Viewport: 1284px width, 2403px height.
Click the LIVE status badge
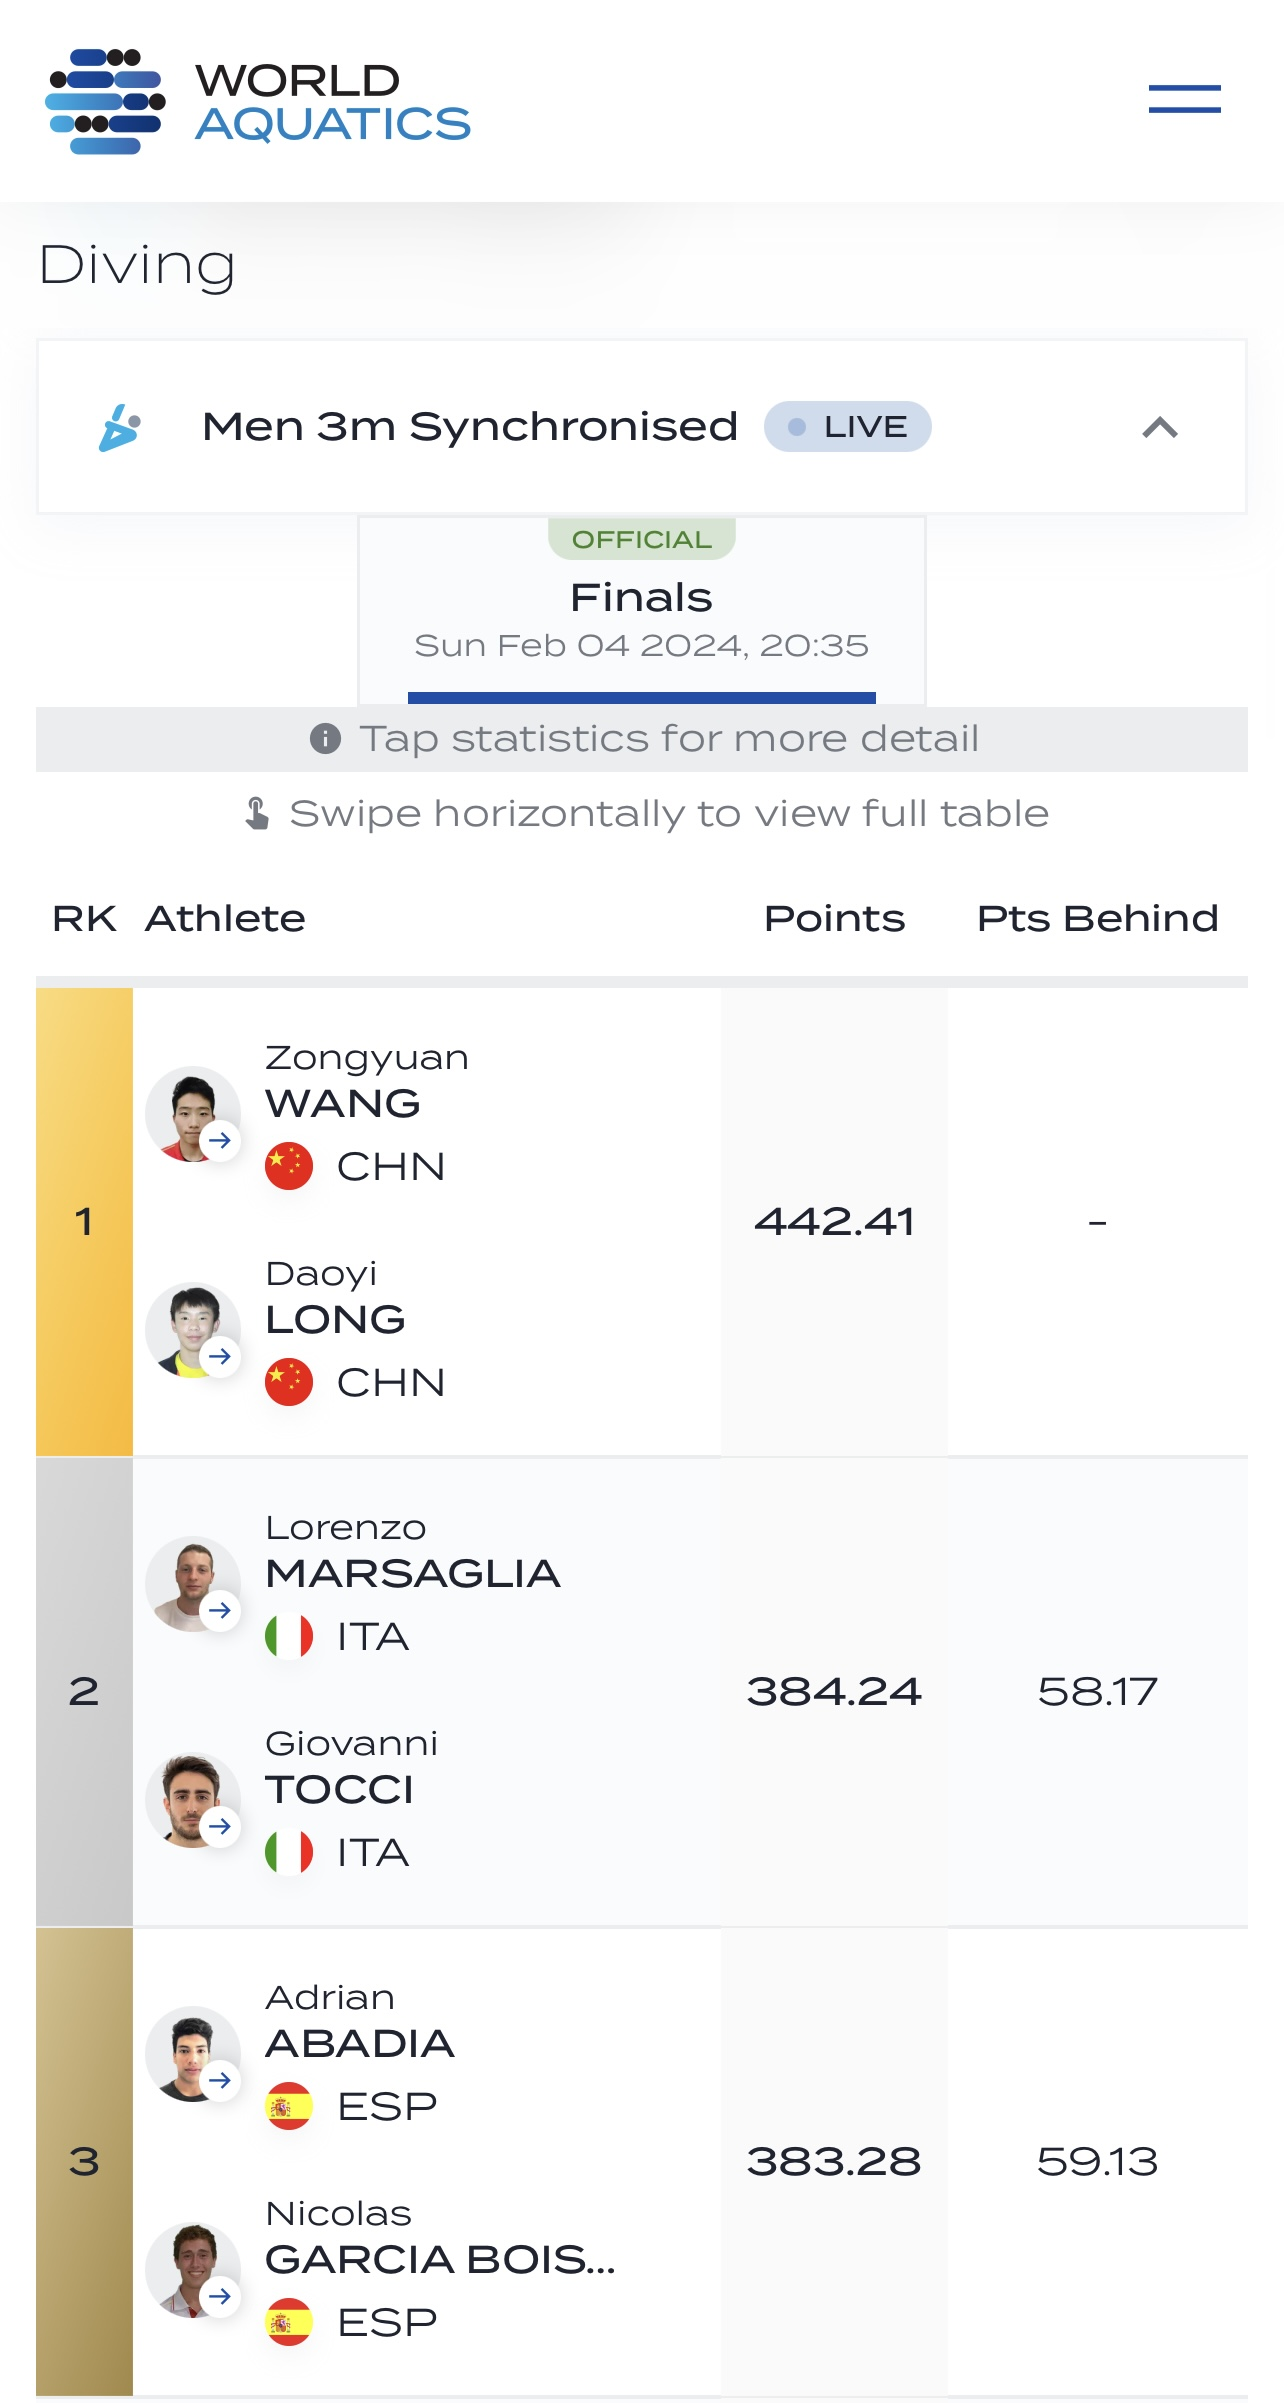847,427
